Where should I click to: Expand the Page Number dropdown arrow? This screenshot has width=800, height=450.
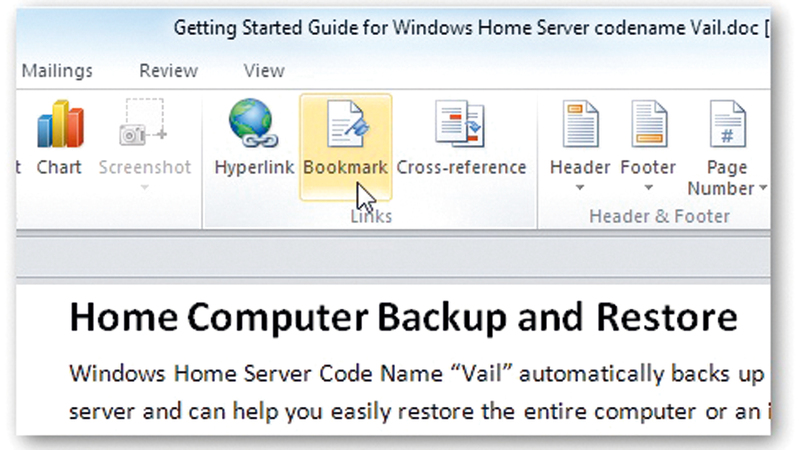(x=763, y=188)
